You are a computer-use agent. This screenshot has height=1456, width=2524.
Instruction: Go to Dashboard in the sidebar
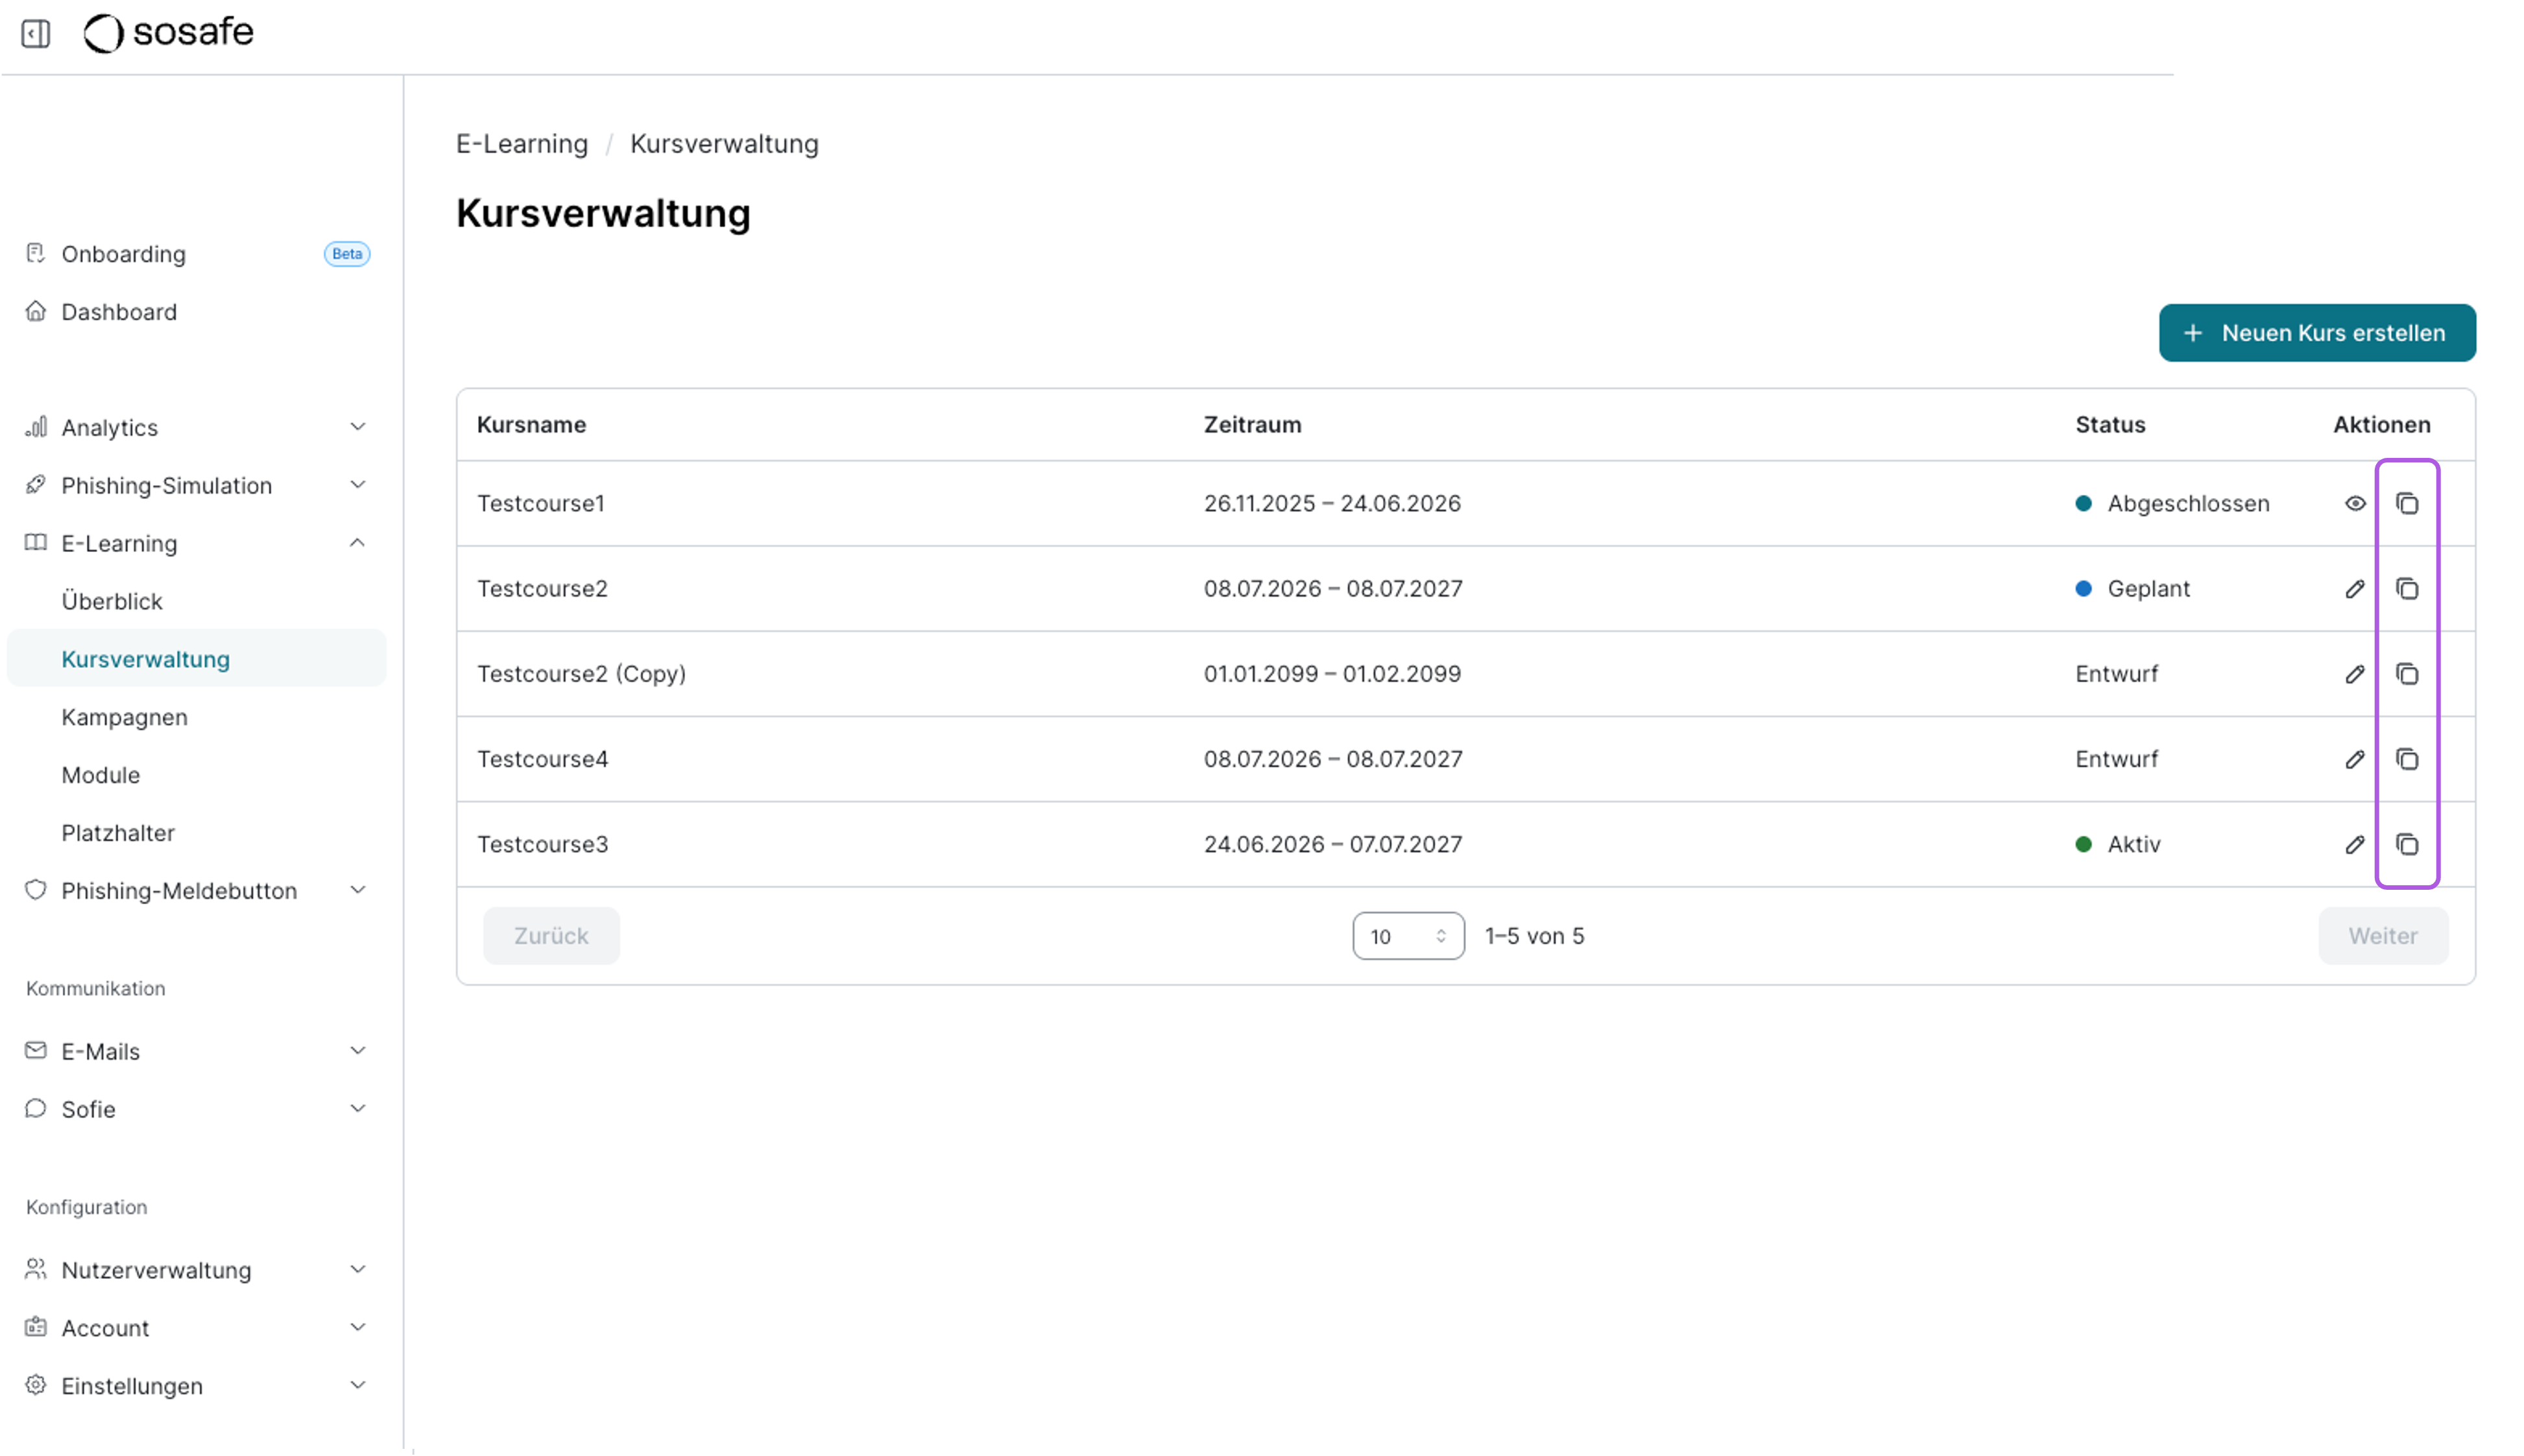click(x=119, y=312)
